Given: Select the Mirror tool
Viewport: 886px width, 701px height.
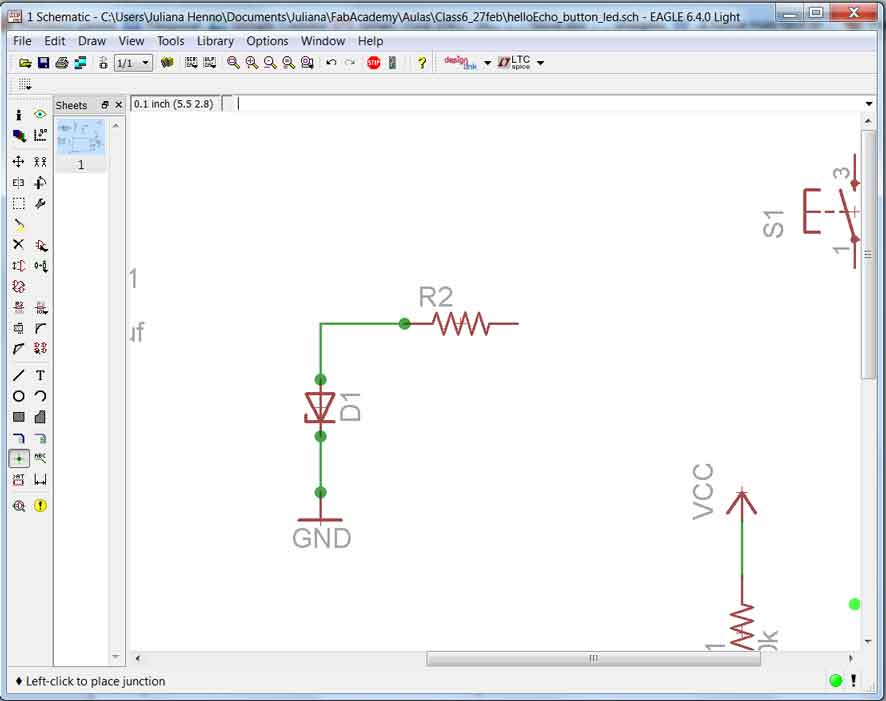Looking at the screenshot, I should 19,182.
